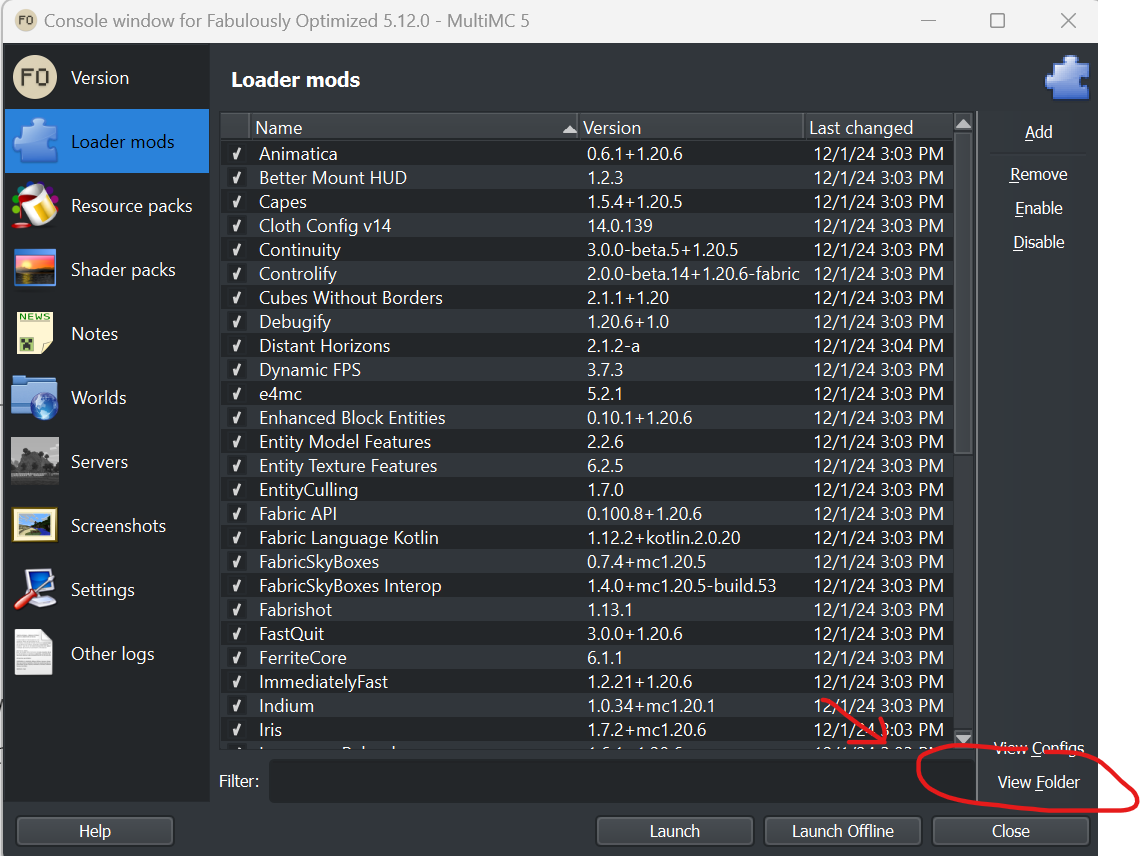Select the Fabric API mod name
Viewport: 1142px width, 856px height.
298,514
